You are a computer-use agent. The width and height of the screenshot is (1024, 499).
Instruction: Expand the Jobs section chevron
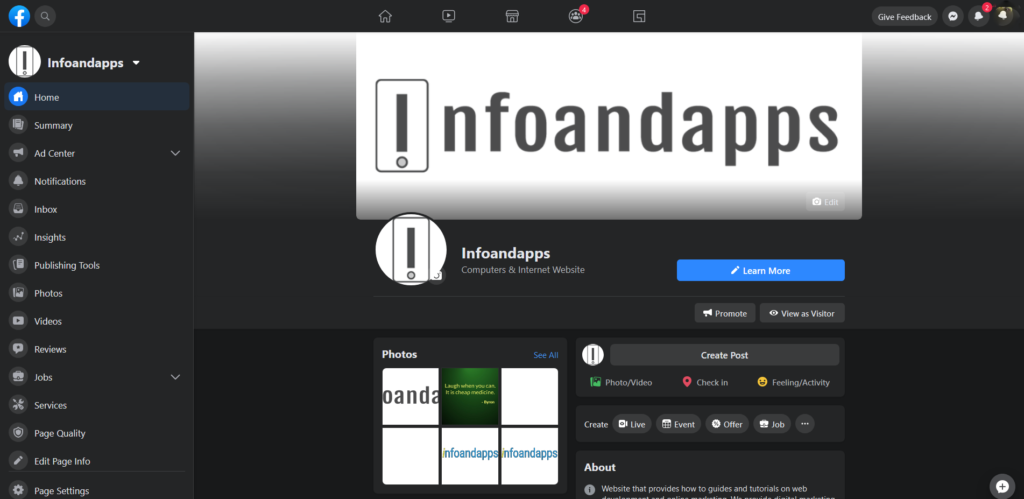pos(176,377)
